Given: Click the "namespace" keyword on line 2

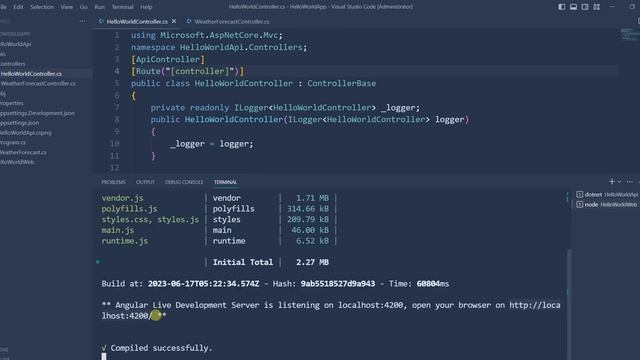Looking at the screenshot, I should click(x=153, y=47).
